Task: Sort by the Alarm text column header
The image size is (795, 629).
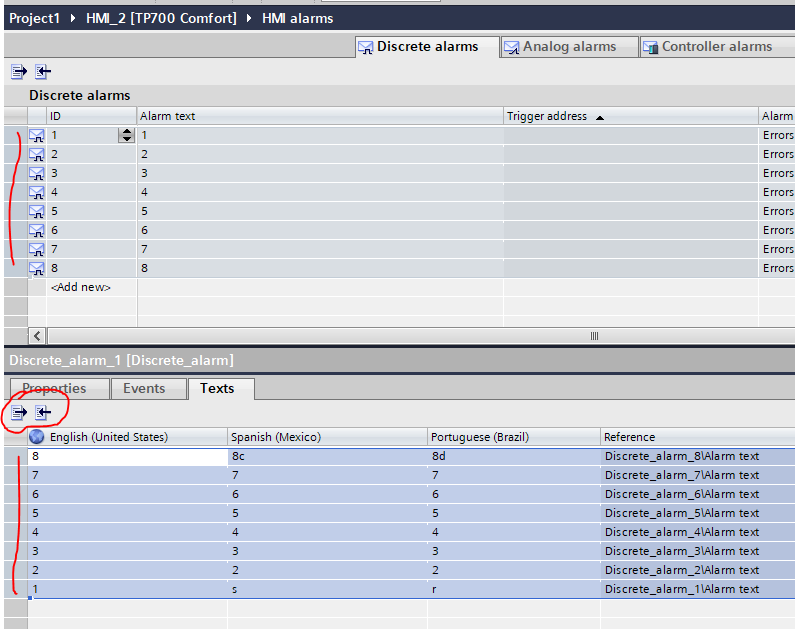Action: coord(320,116)
